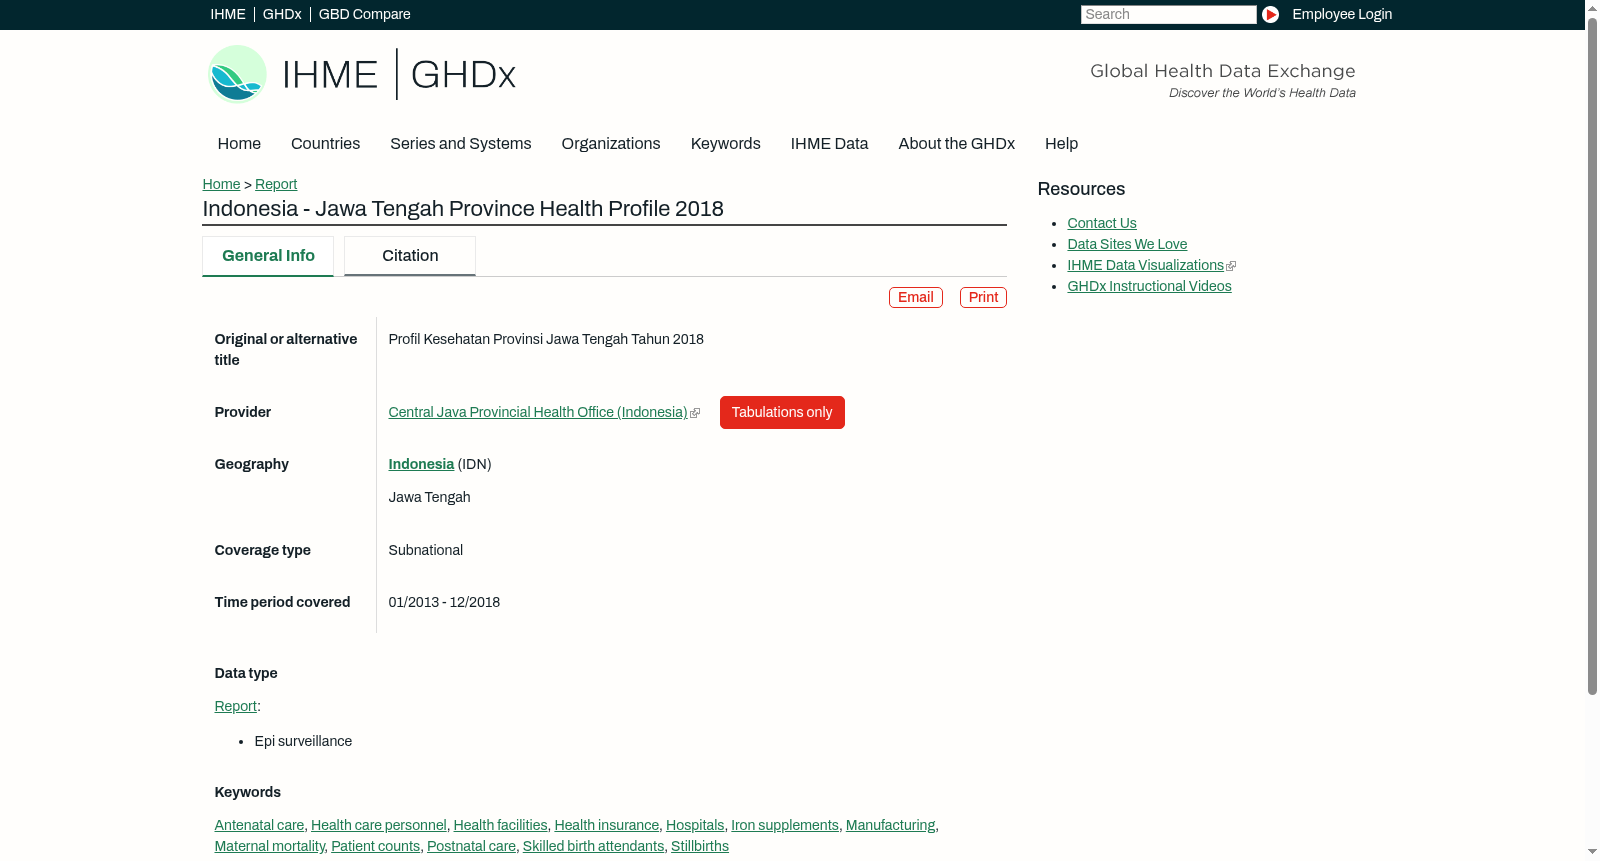Click the Home breadcrumb link
Image resolution: width=1600 pixels, height=861 pixels.
coord(221,184)
